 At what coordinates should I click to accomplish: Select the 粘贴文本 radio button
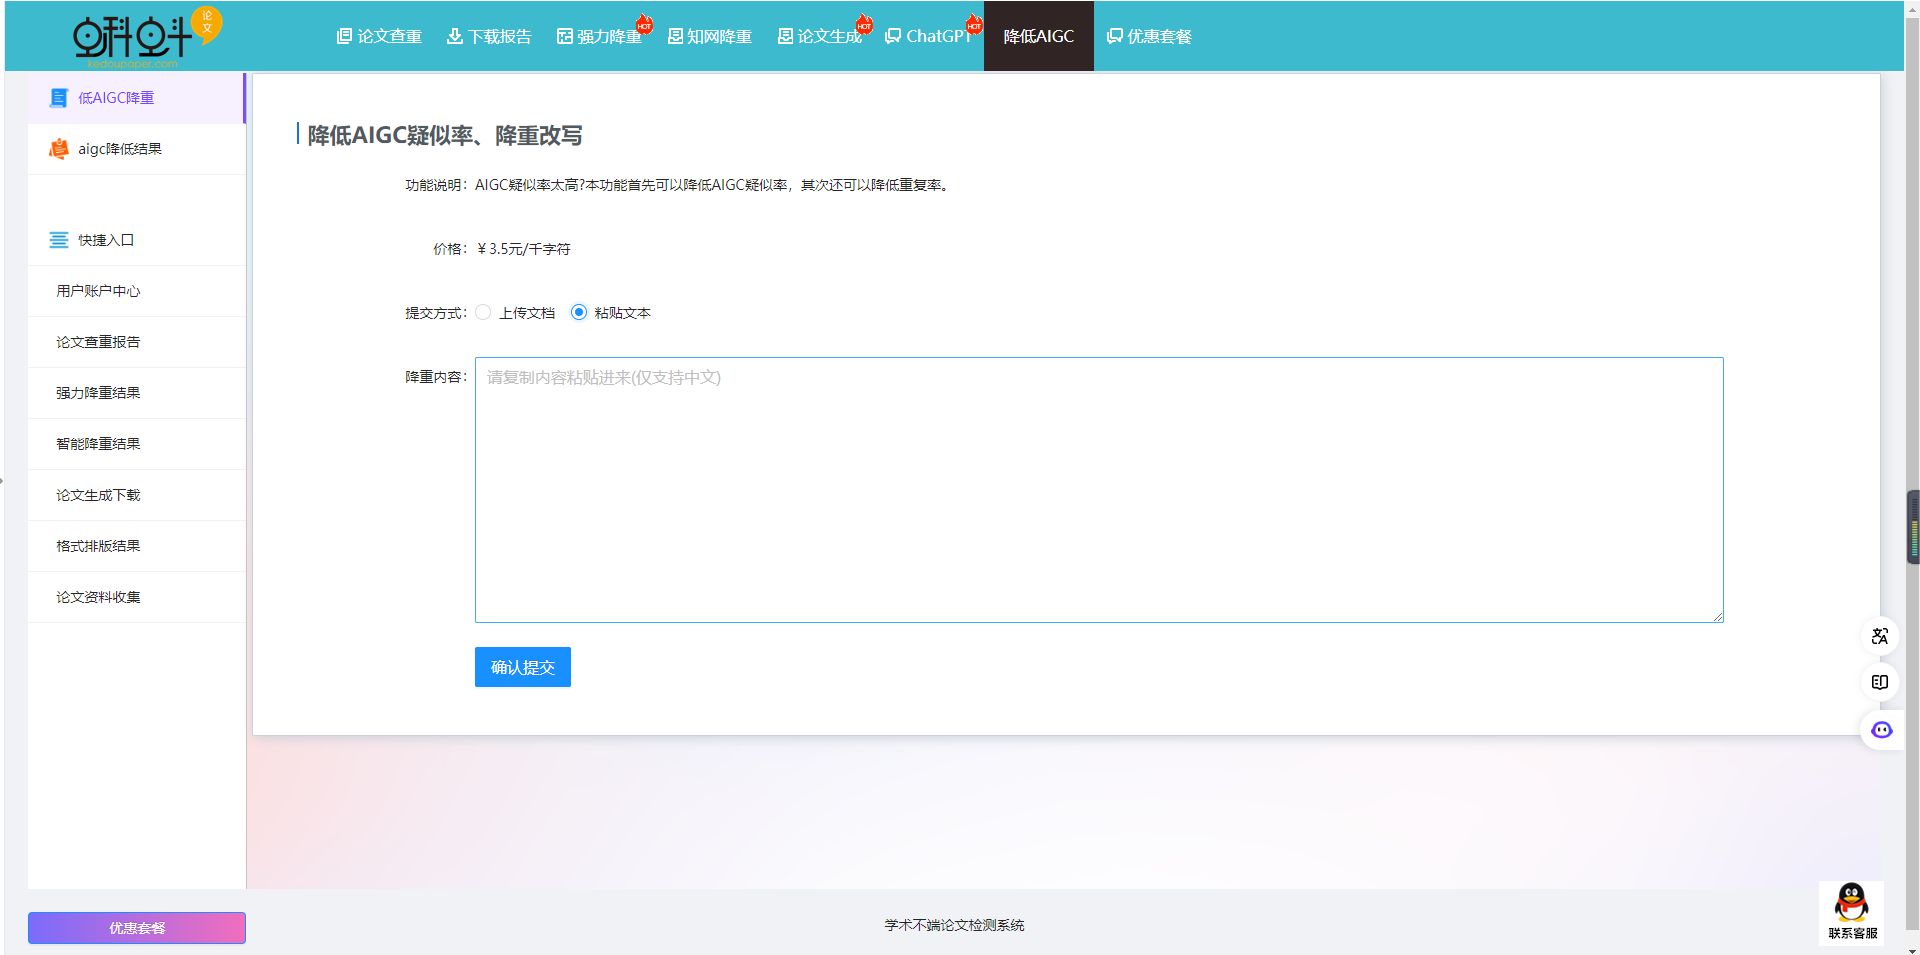(579, 313)
